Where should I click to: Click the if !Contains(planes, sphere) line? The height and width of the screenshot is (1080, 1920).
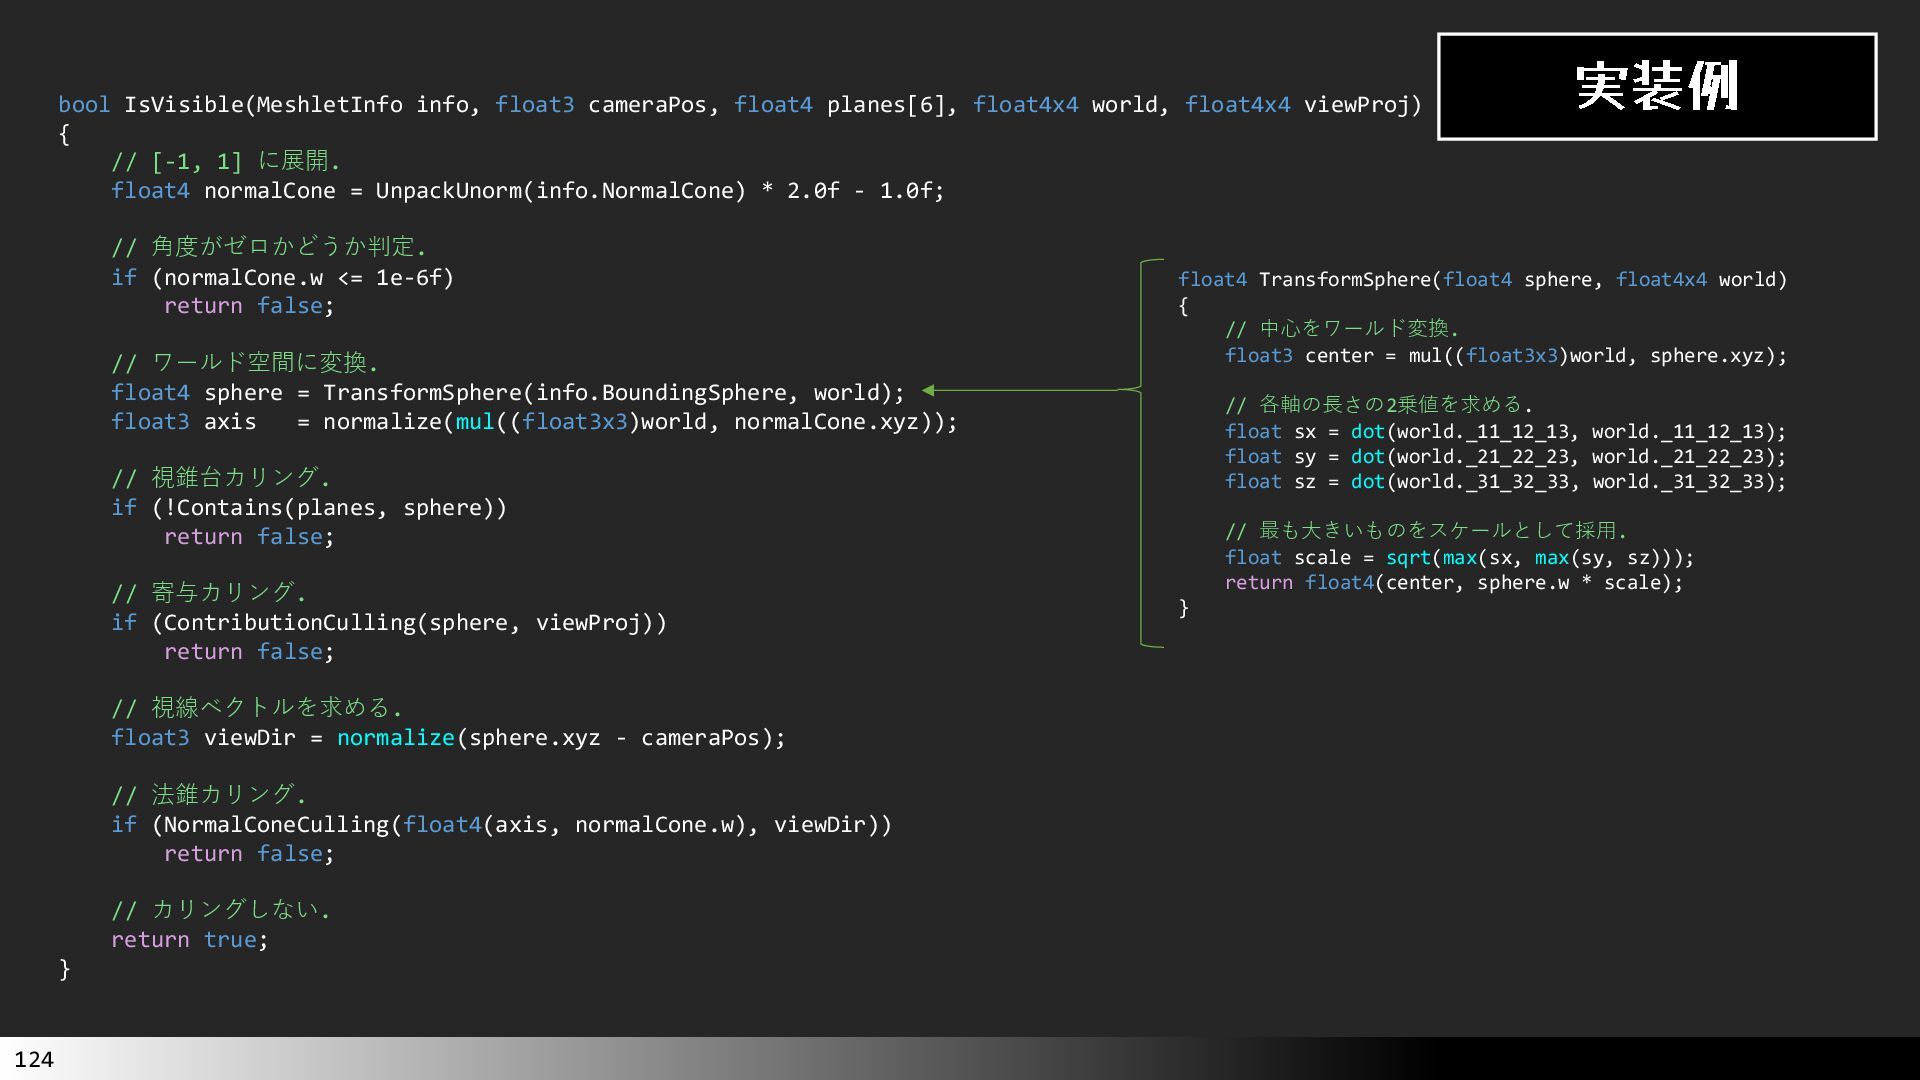tap(309, 508)
